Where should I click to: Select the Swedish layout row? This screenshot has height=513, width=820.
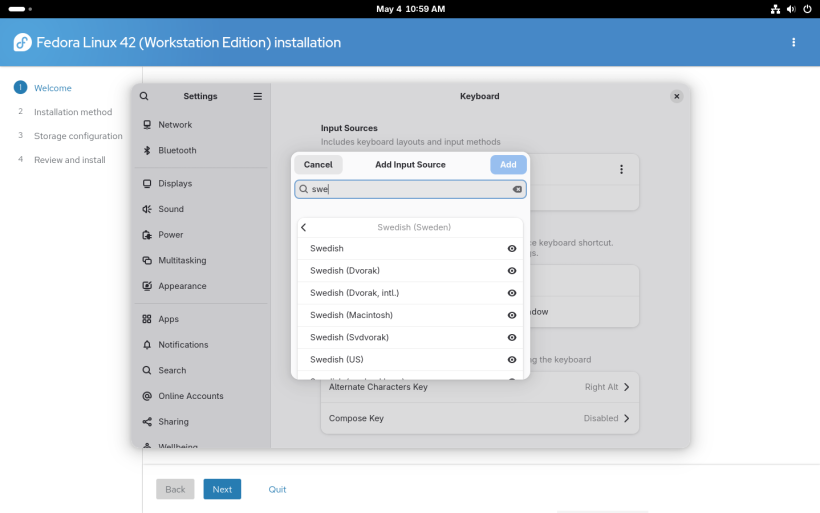click(410, 249)
